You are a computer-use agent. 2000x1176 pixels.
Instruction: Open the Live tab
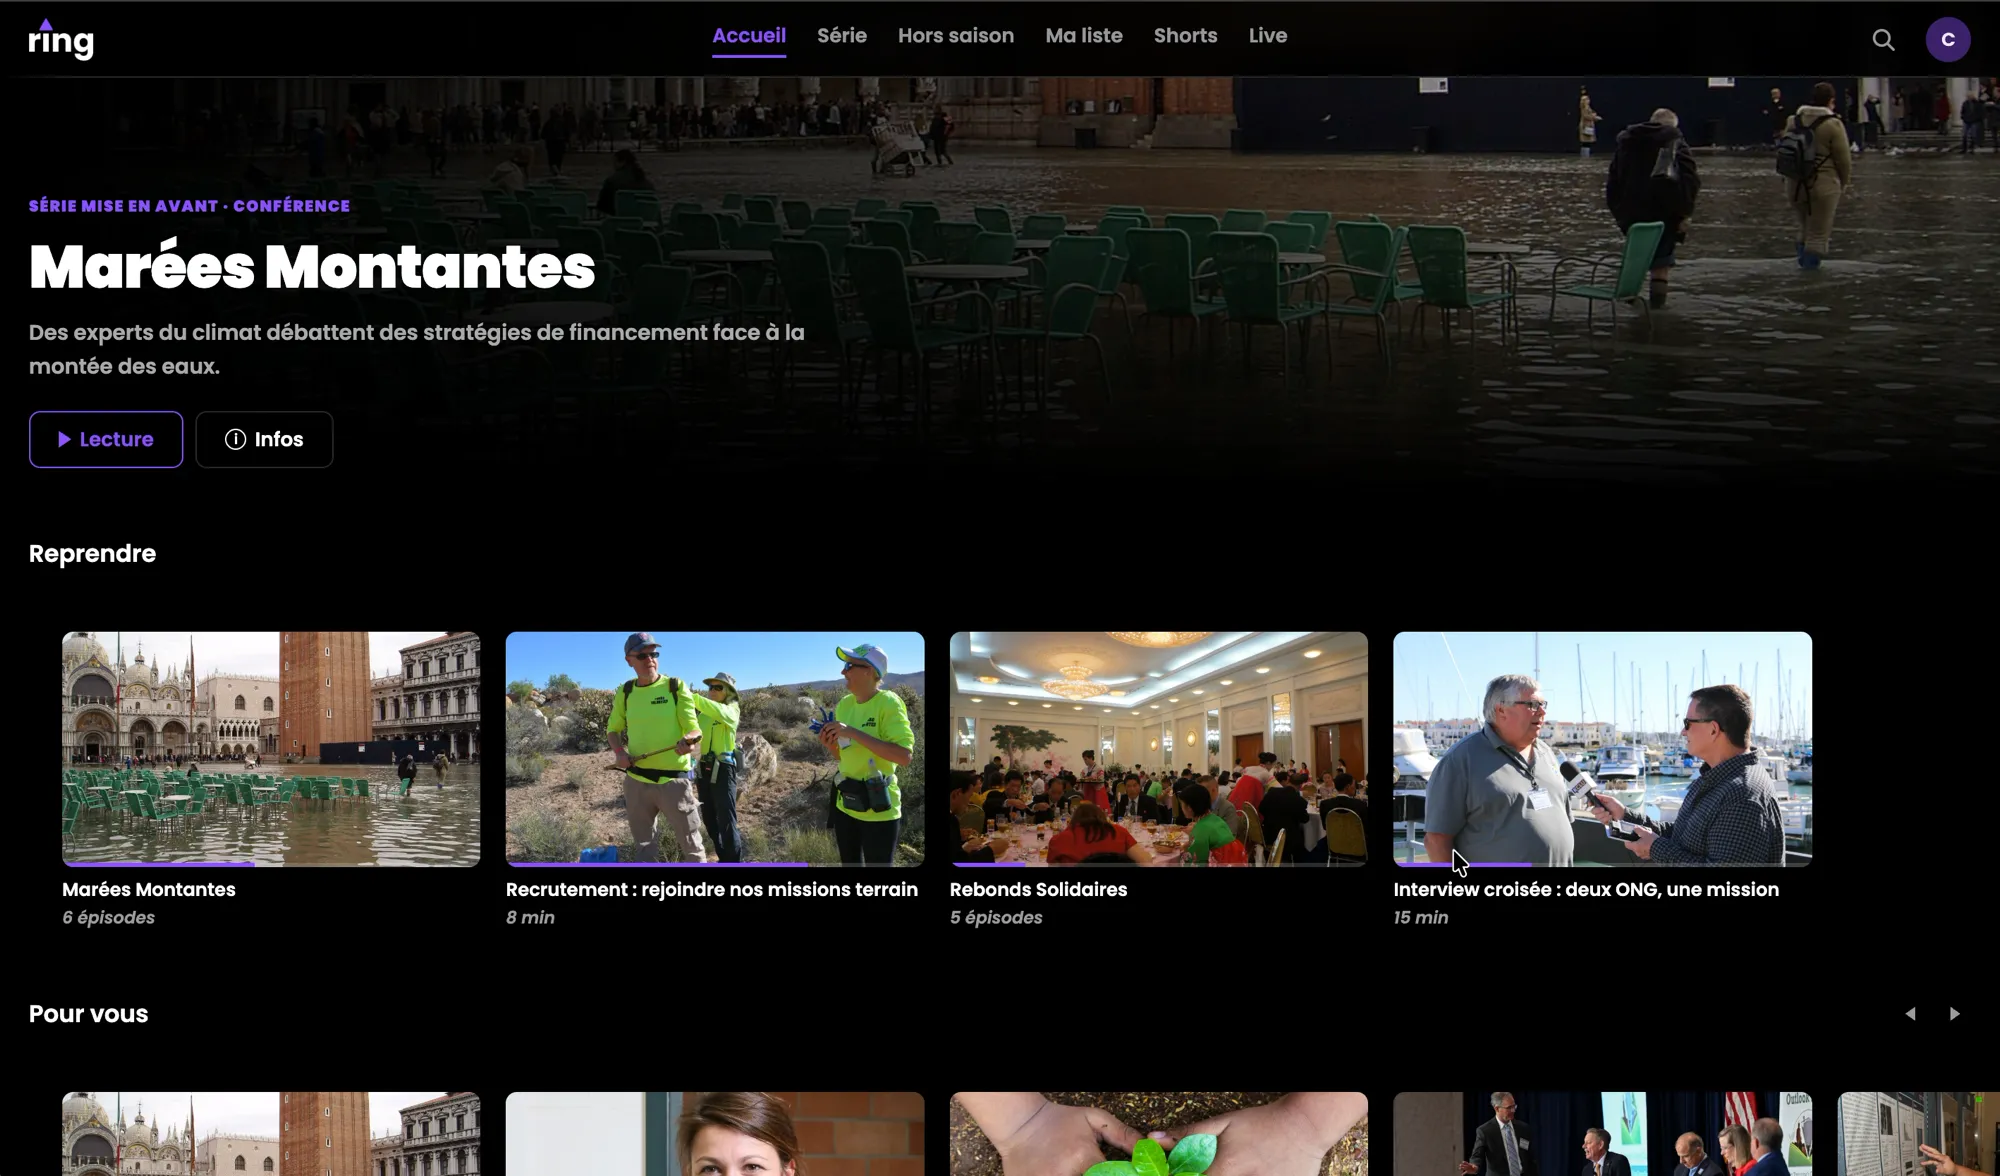coord(1267,36)
